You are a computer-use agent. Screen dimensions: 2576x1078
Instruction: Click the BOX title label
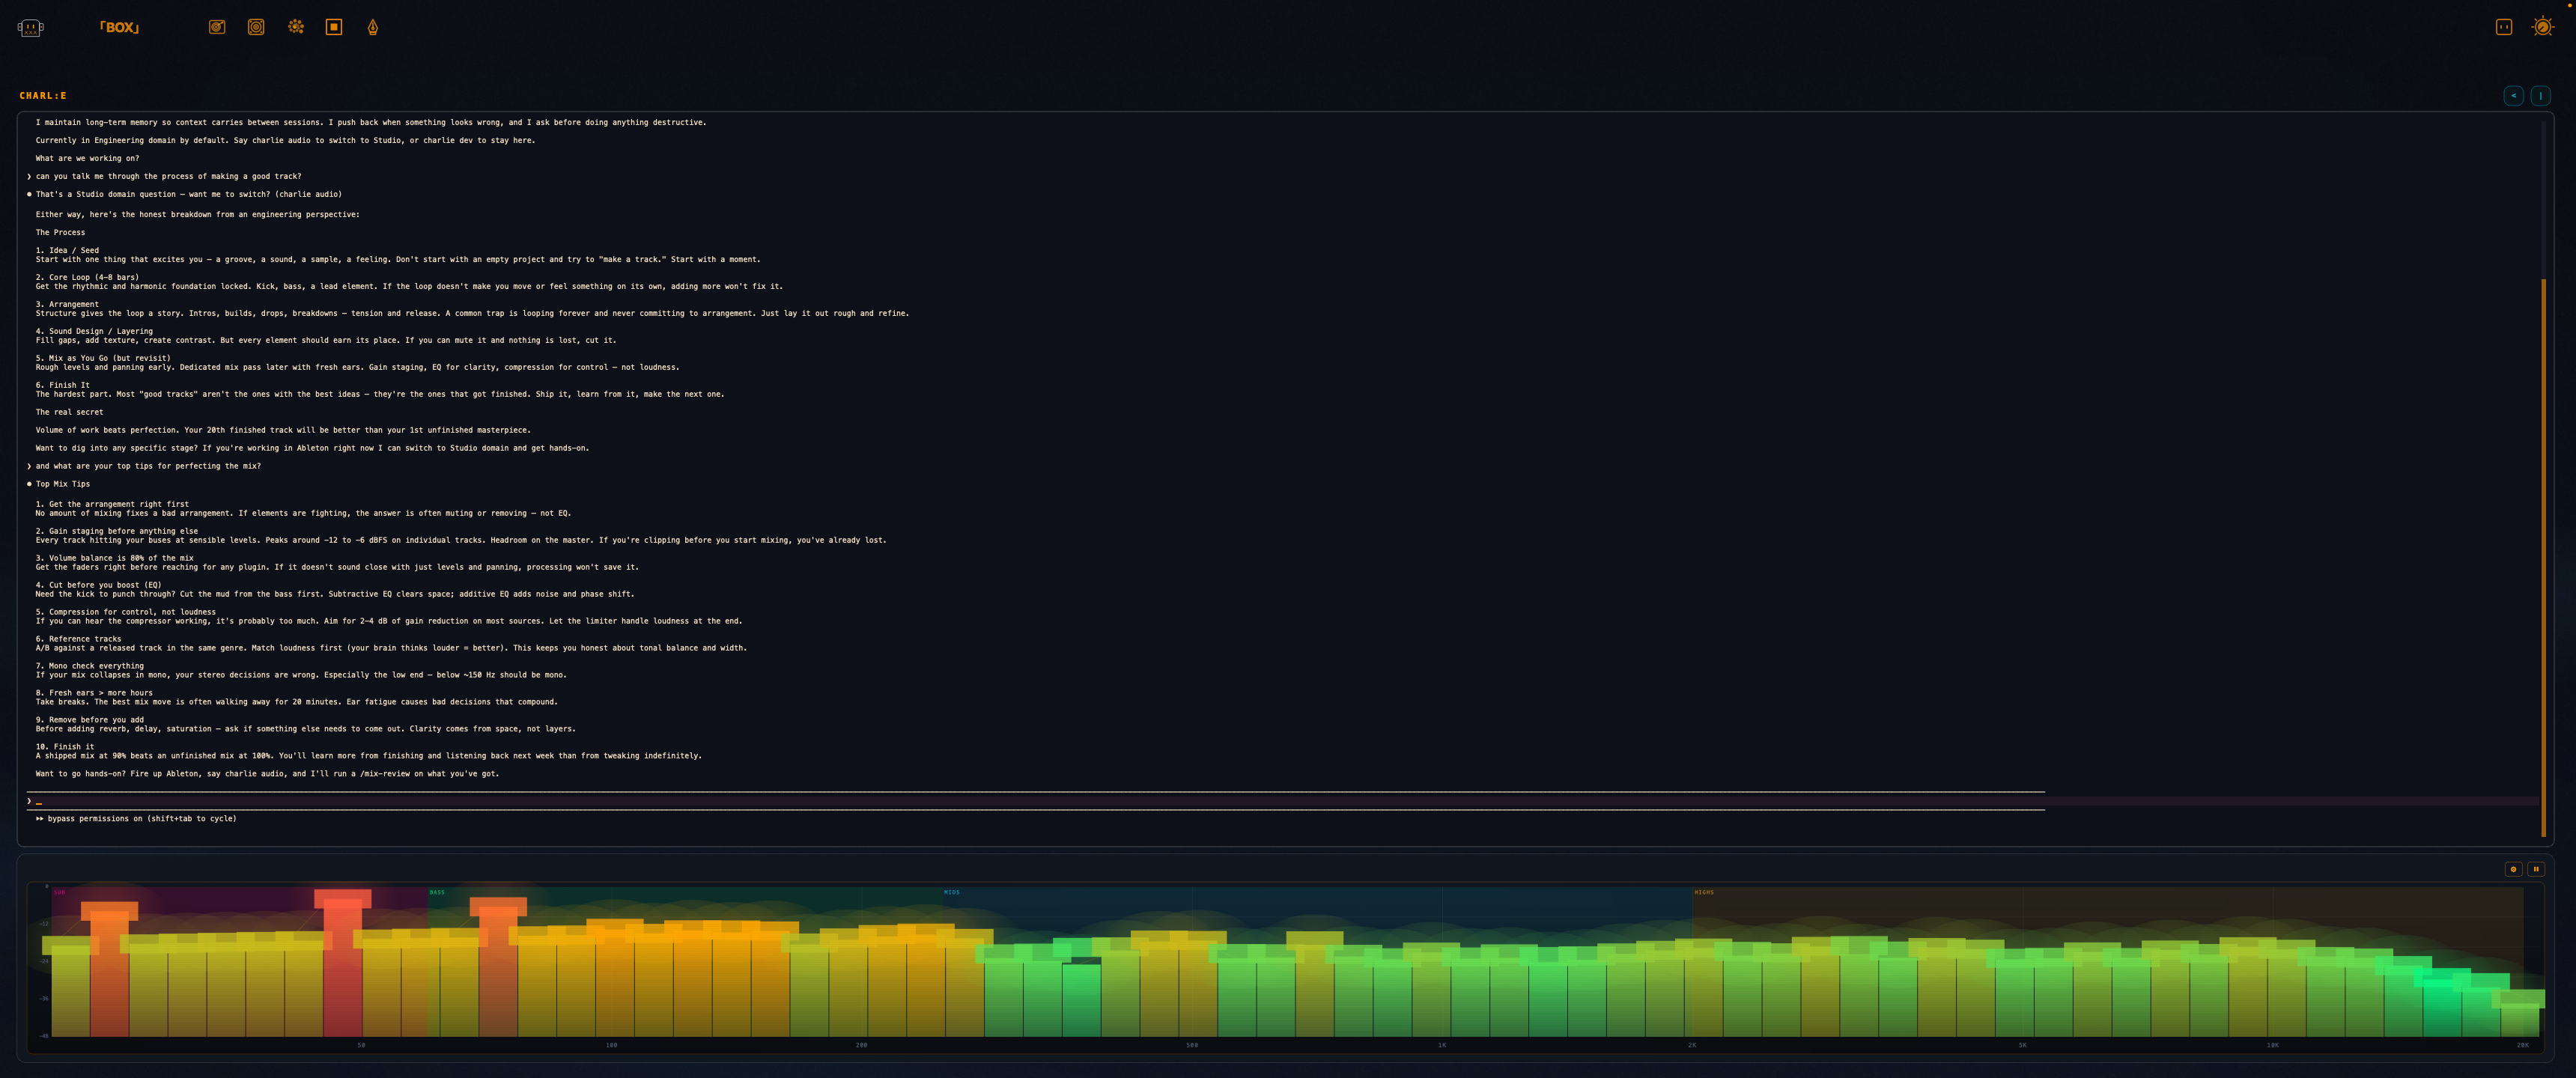(x=119, y=28)
